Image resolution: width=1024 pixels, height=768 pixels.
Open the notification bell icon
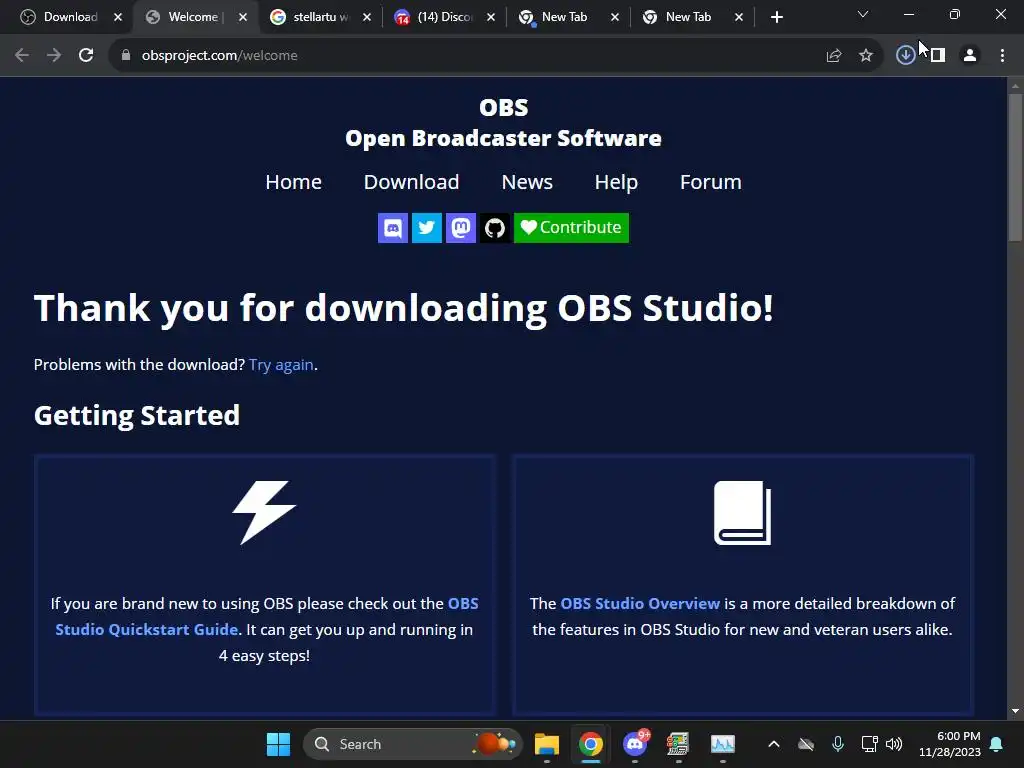tap(997, 744)
